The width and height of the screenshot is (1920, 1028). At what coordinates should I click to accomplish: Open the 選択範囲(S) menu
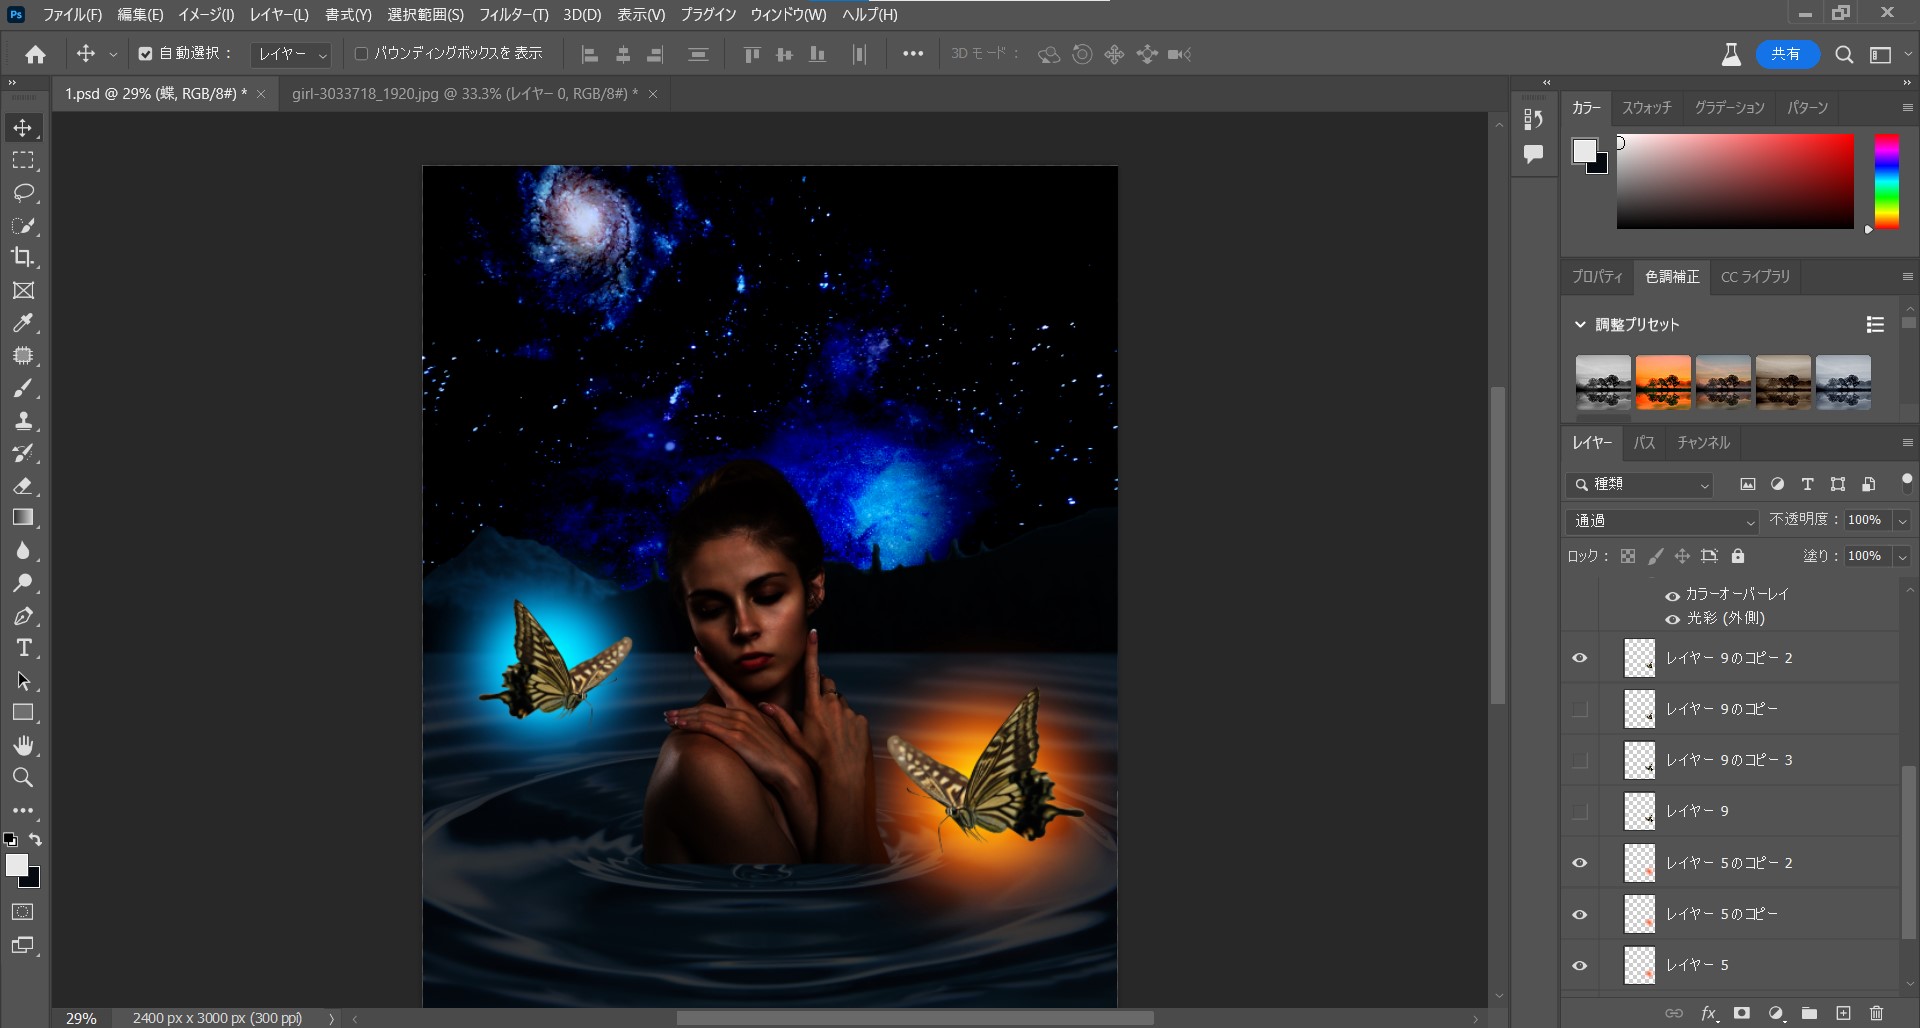[425, 15]
